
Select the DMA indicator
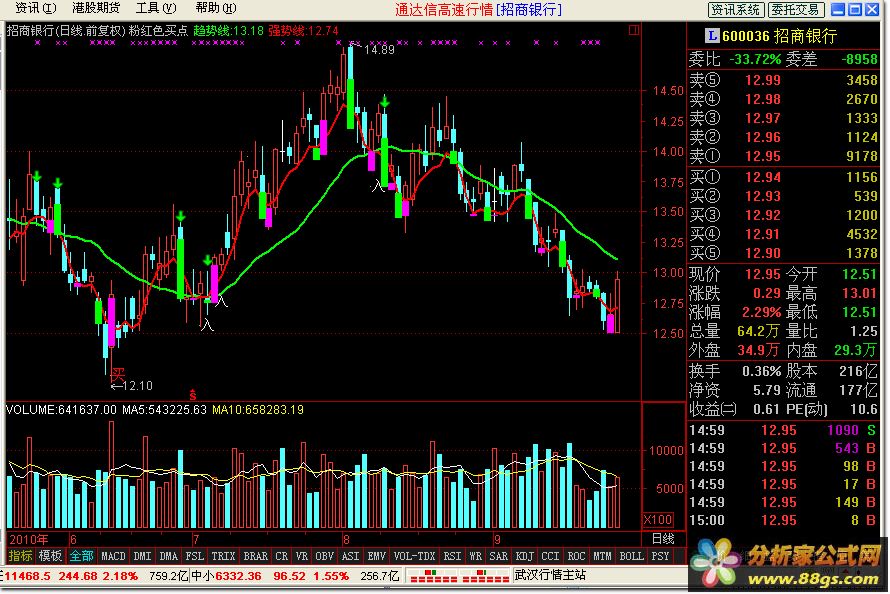169,557
